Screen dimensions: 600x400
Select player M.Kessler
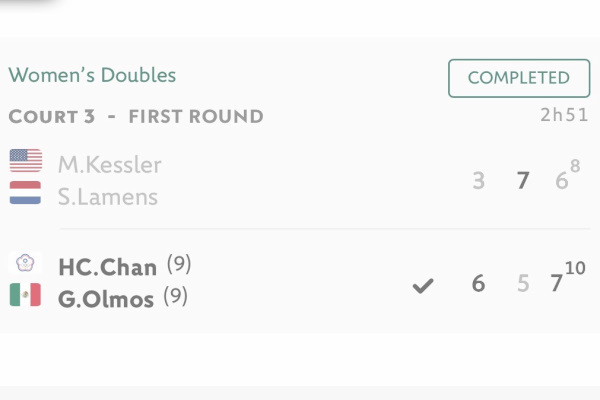109,164
